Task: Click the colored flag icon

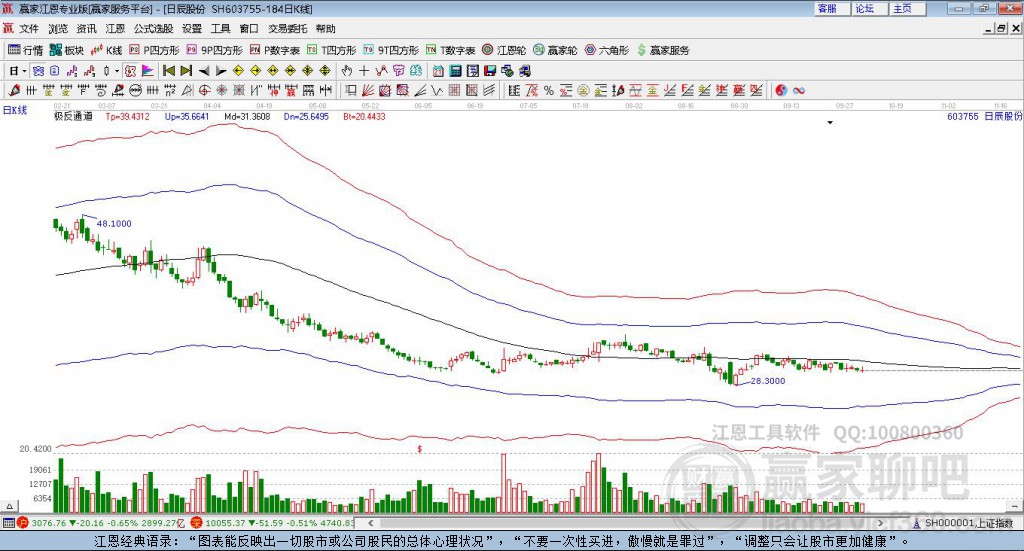Action: point(148,71)
